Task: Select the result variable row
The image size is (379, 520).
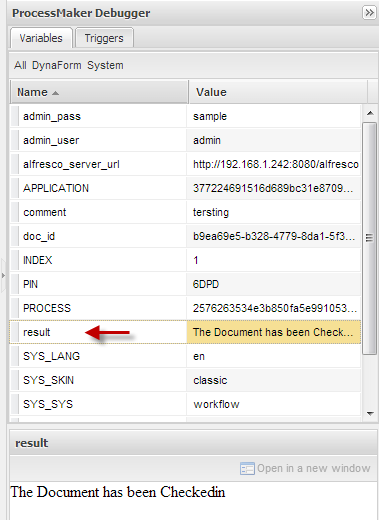Action: [x=185, y=332]
